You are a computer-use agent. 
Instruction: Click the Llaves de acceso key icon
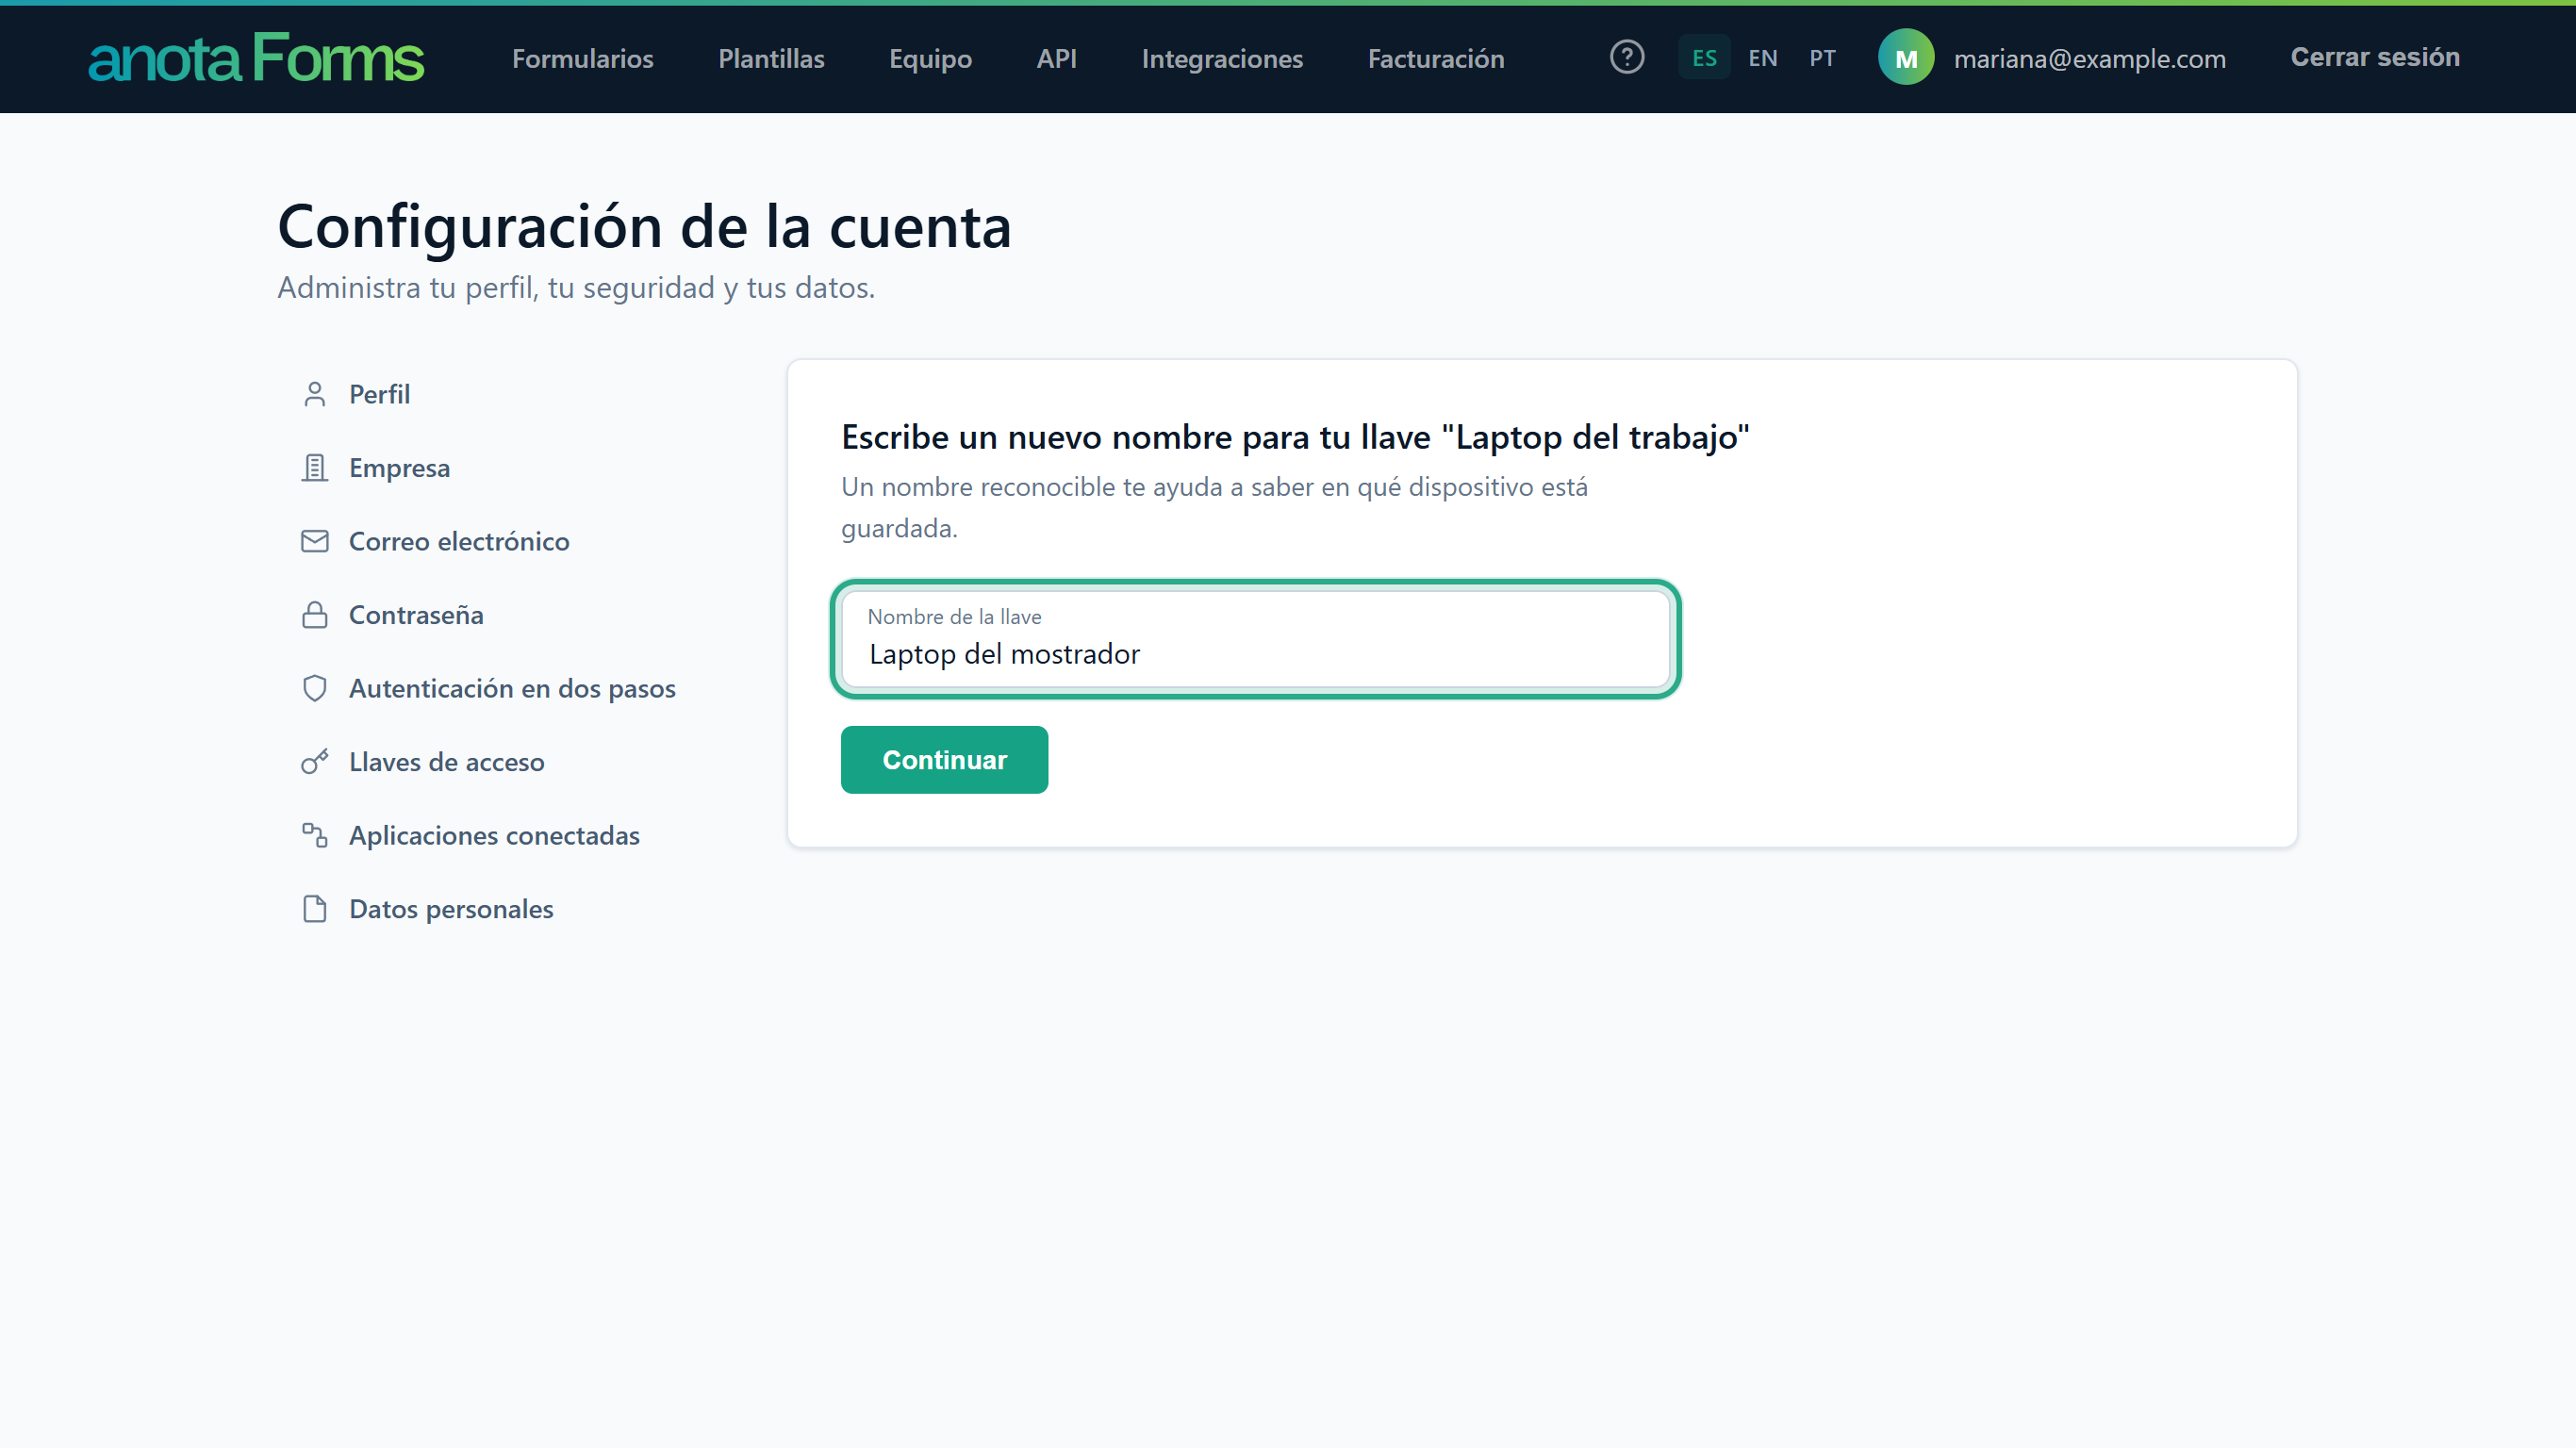coord(315,762)
